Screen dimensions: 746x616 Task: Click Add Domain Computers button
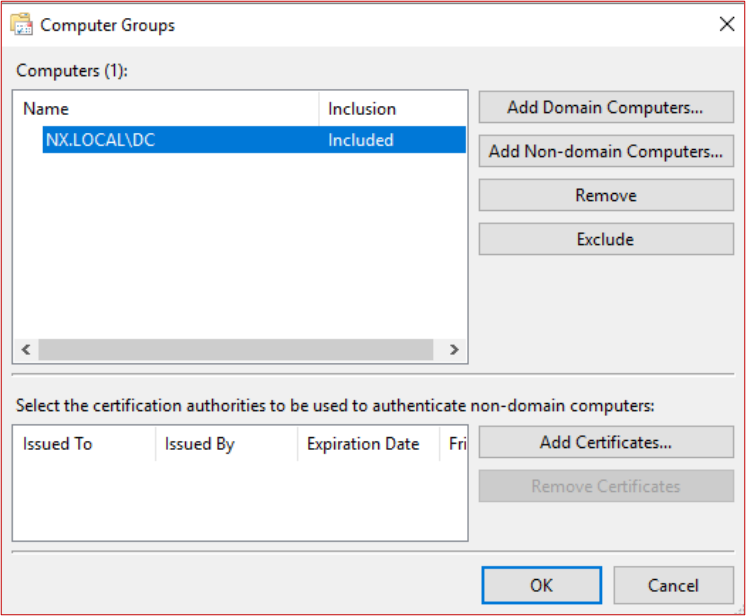click(606, 108)
